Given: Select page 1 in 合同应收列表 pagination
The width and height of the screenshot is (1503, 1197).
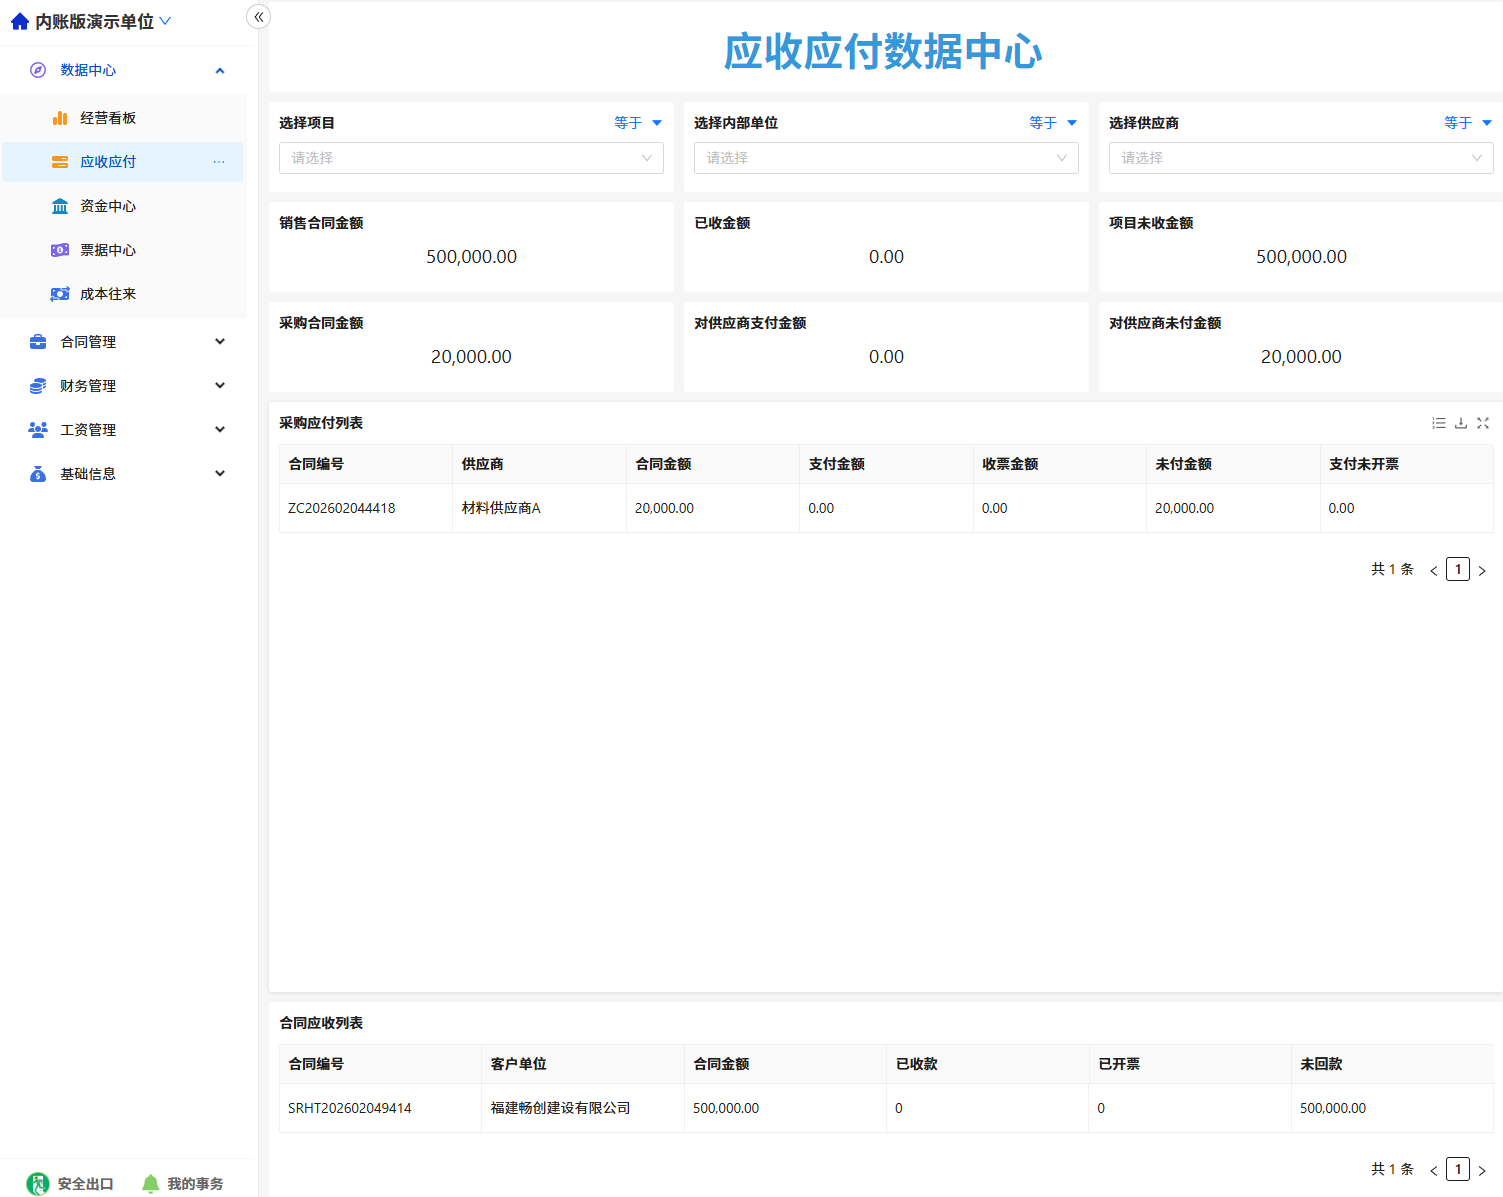Looking at the screenshot, I should [x=1458, y=1170].
